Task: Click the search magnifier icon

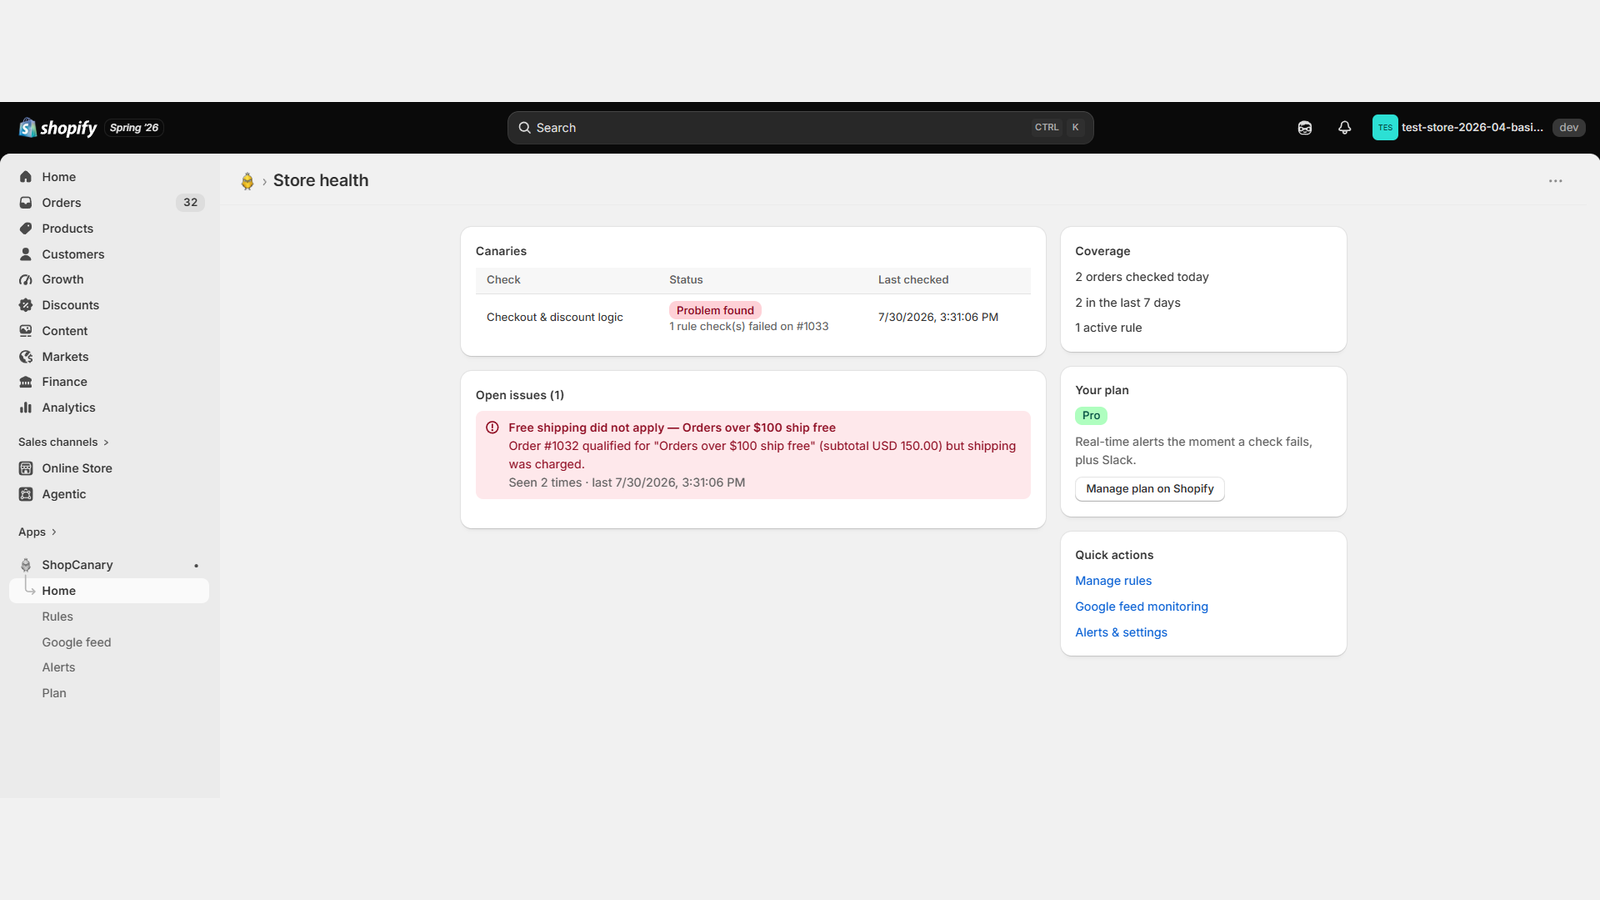Action: tap(524, 128)
